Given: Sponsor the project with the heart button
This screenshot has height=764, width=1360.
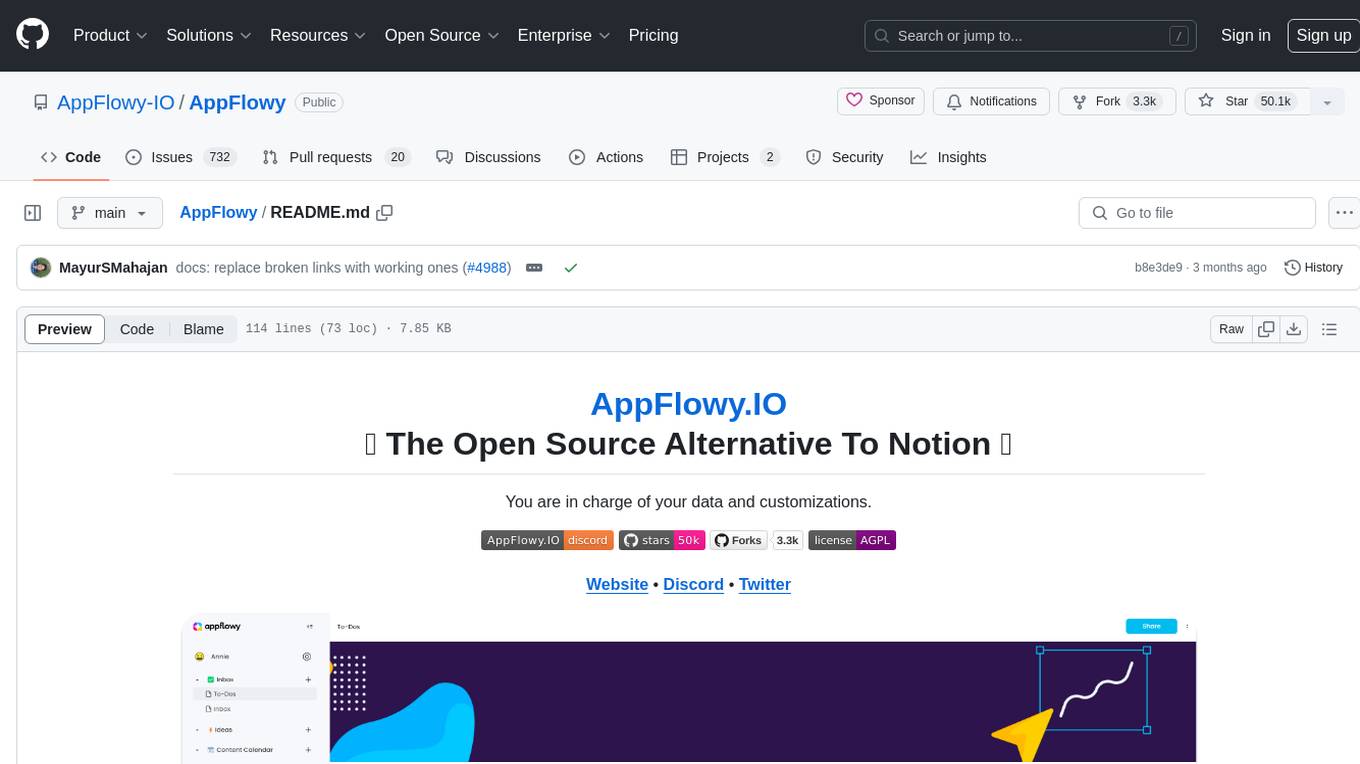Looking at the screenshot, I should coord(880,101).
